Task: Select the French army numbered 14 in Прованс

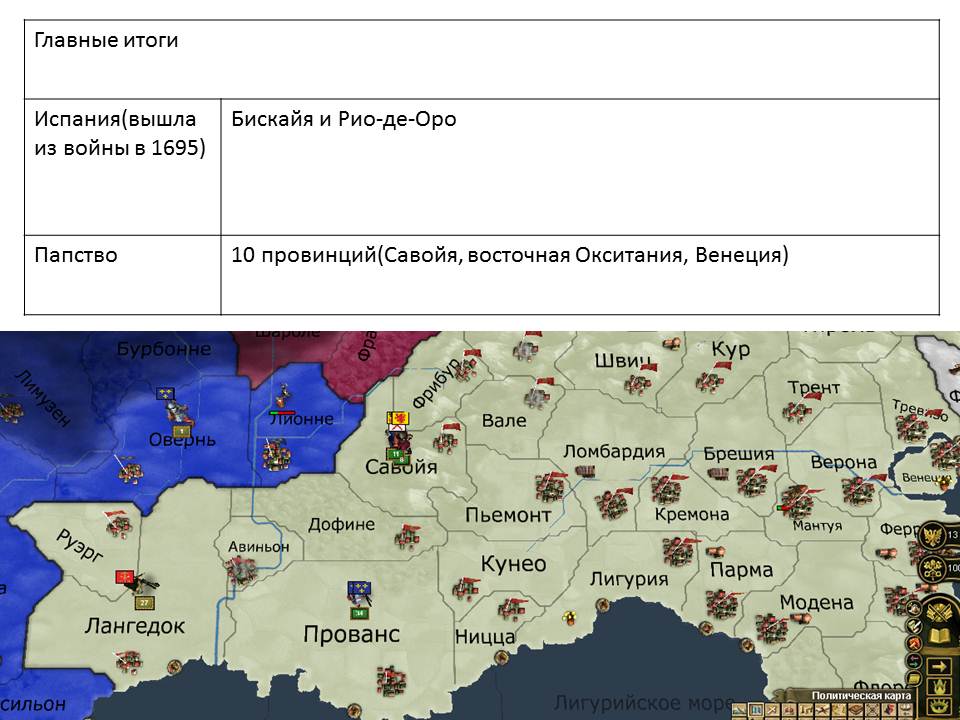Action: [359, 600]
